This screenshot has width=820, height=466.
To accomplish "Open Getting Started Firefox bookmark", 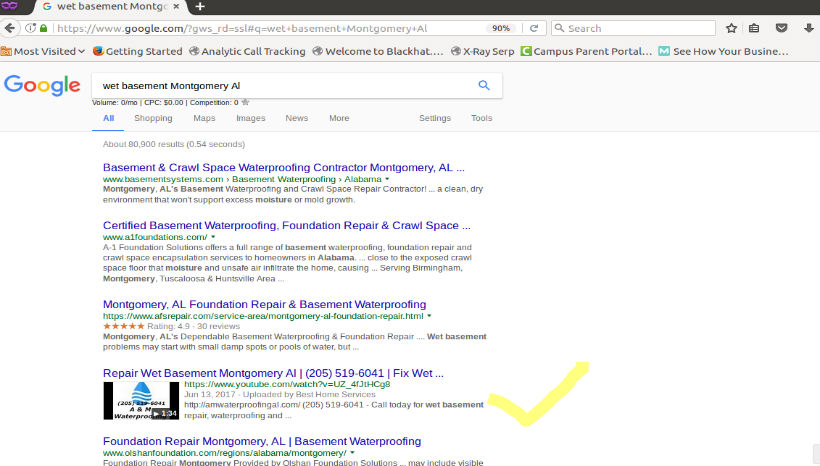I will tap(138, 51).
